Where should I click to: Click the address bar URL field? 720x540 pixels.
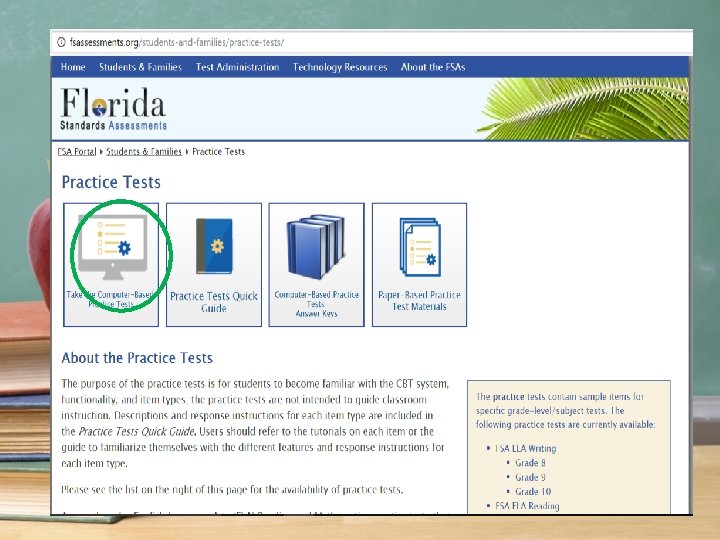tap(177, 42)
